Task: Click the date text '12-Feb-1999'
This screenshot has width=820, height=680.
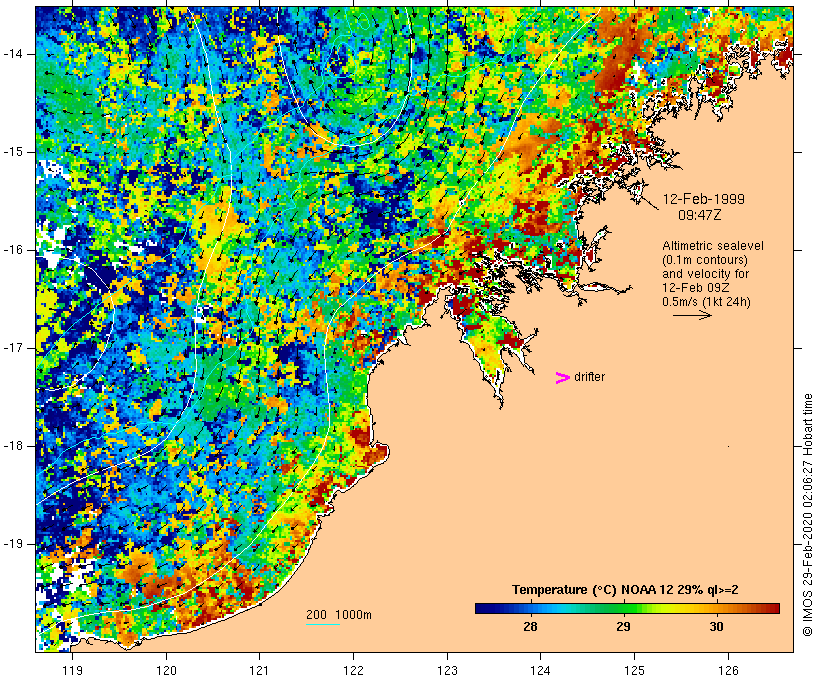Action: [703, 199]
